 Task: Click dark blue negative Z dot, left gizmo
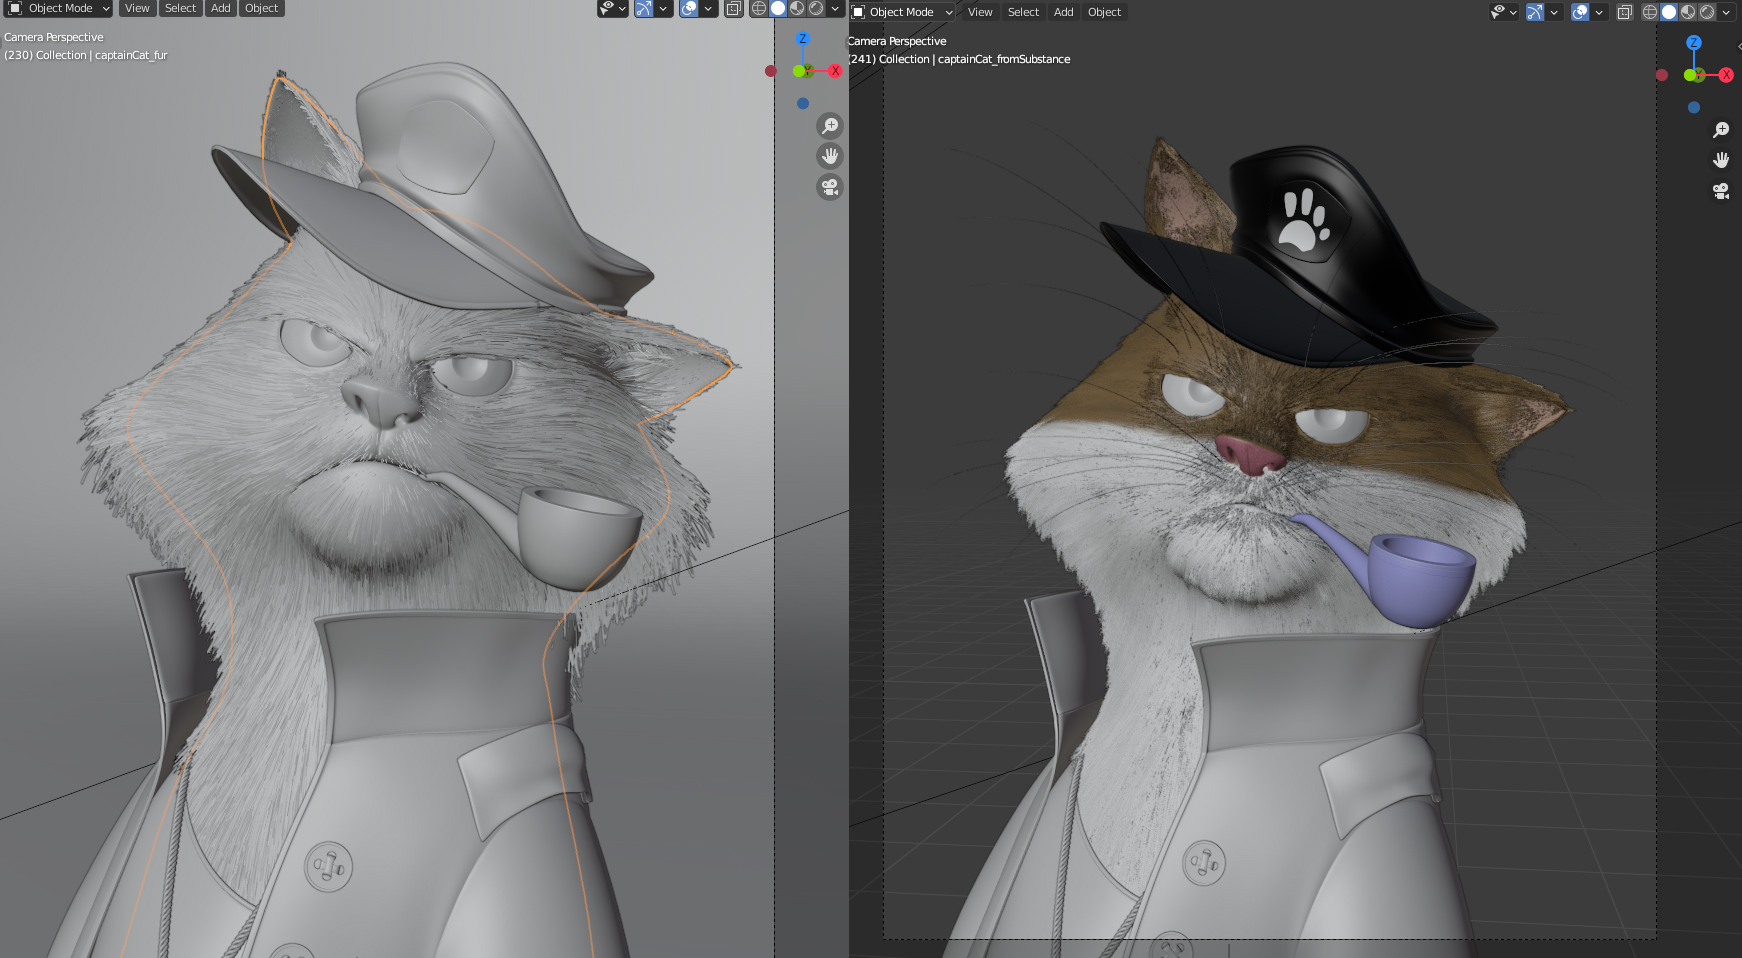[x=803, y=103]
